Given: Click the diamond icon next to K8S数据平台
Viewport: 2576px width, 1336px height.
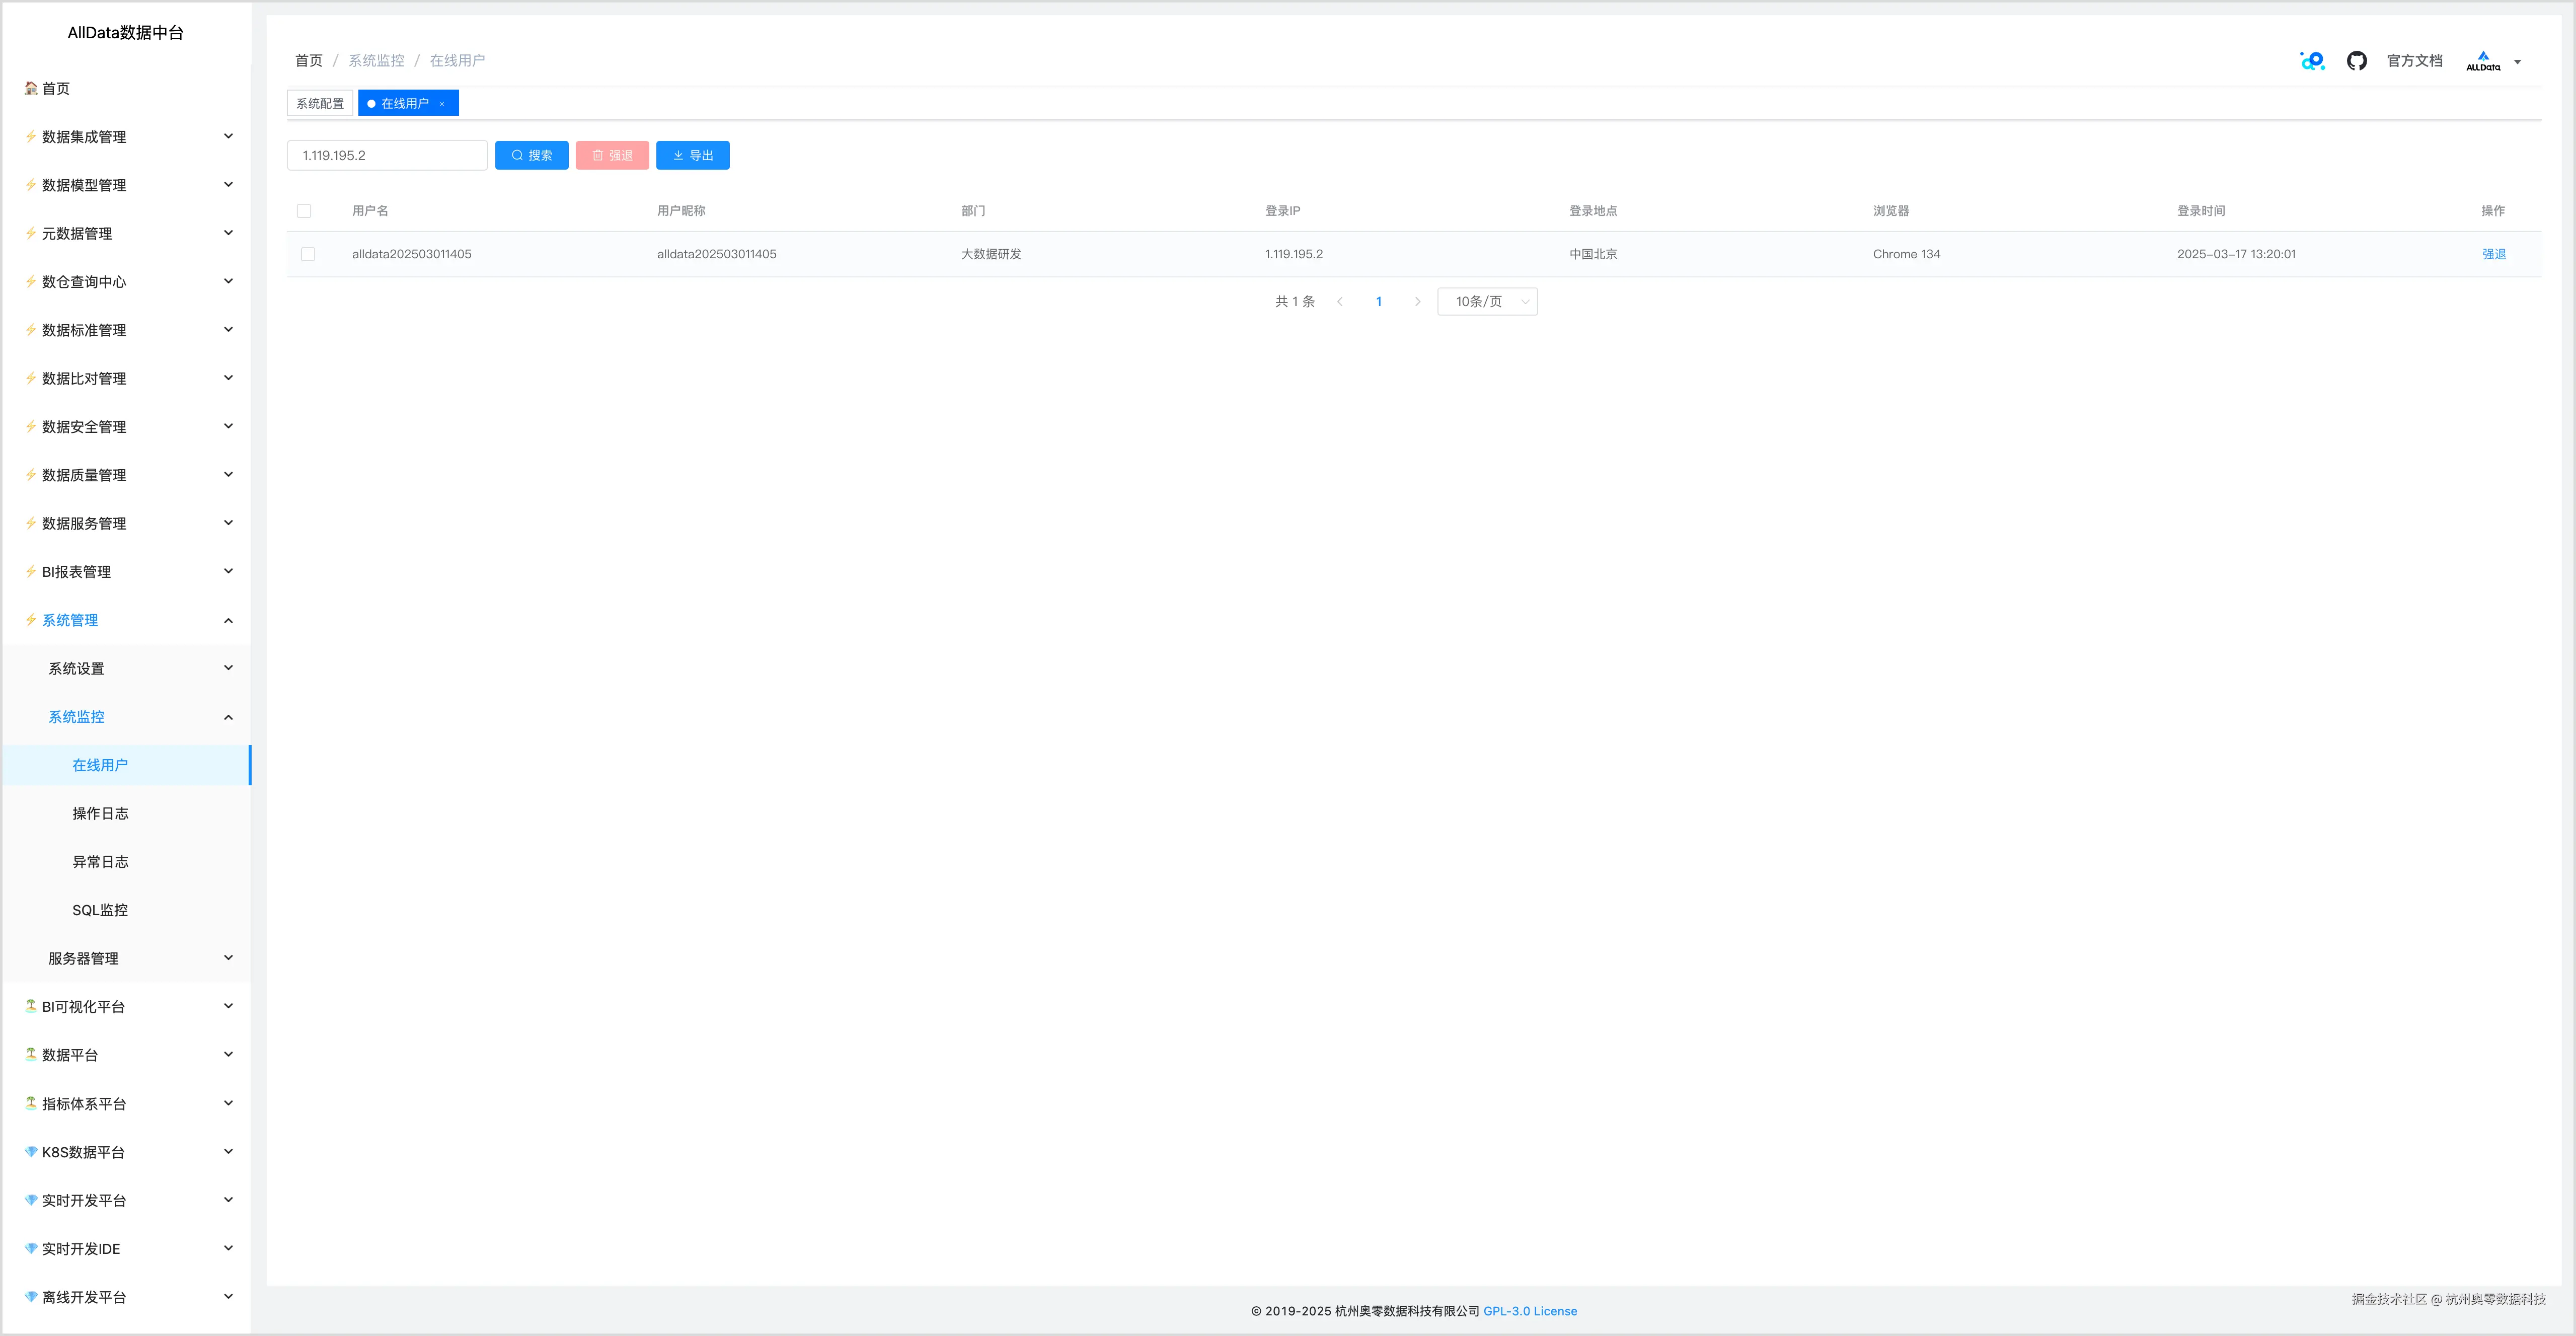Looking at the screenshot, I should [31, 1152].
